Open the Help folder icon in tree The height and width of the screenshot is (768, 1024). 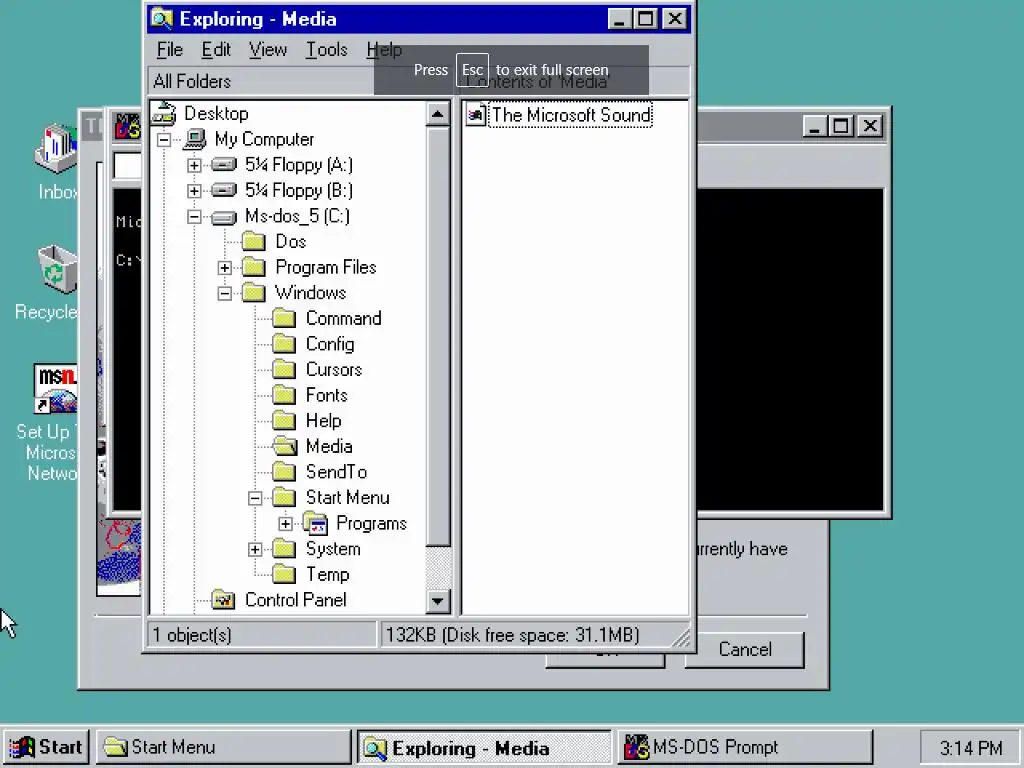pos(284,421)
